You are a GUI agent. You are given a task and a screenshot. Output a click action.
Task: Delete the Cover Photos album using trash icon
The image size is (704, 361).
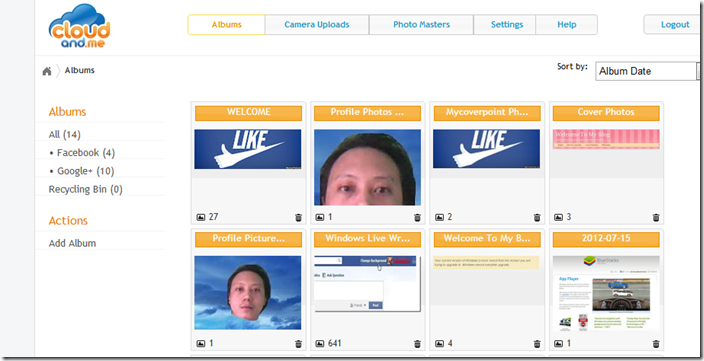coord(656,217)
